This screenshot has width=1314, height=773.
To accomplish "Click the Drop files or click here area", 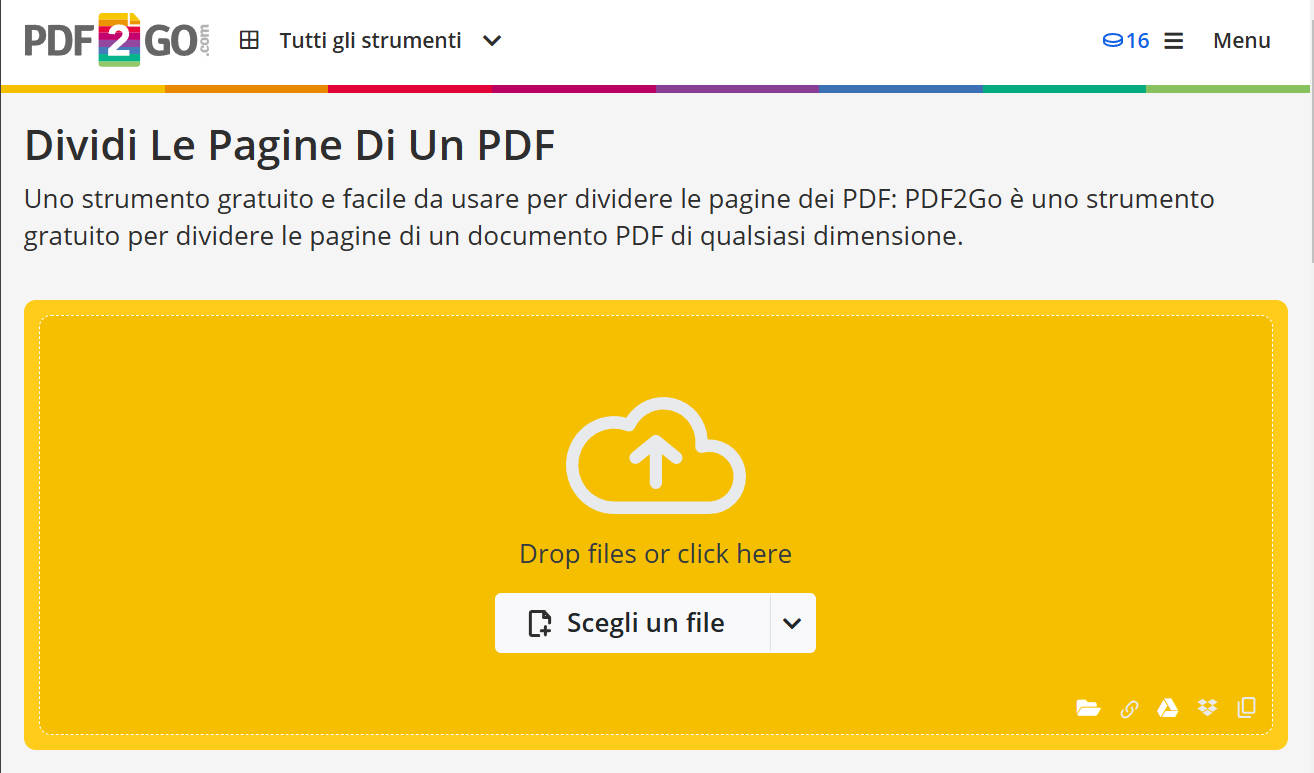I will click(655, 553).
